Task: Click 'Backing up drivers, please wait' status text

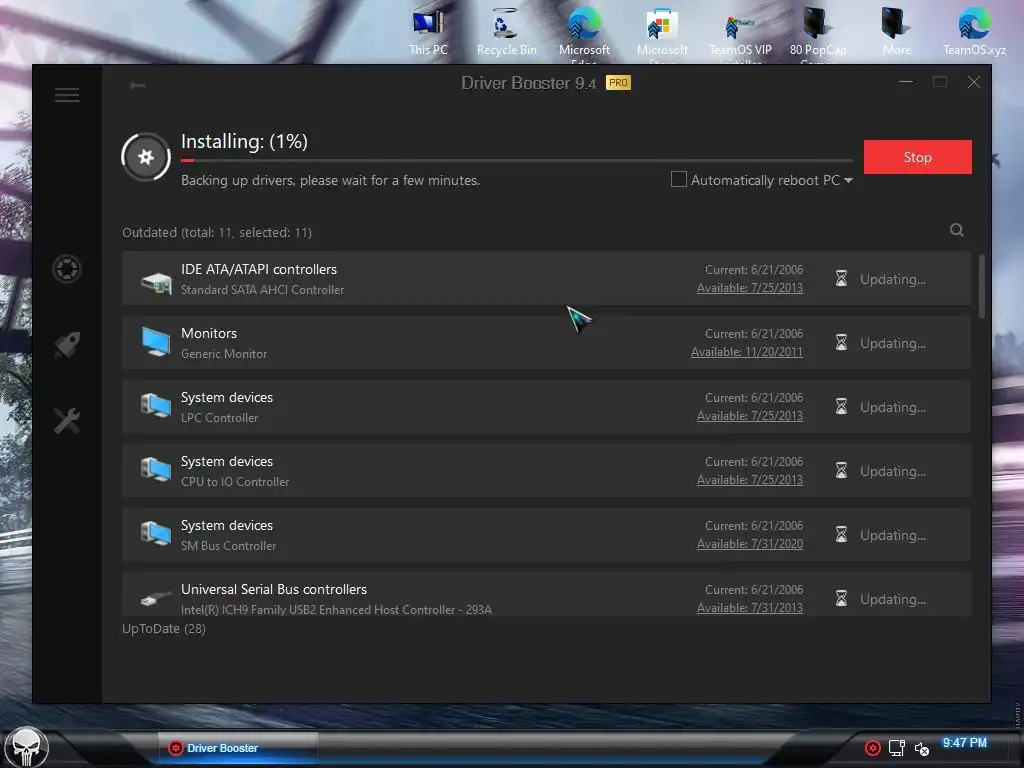Action: (330, 180)
